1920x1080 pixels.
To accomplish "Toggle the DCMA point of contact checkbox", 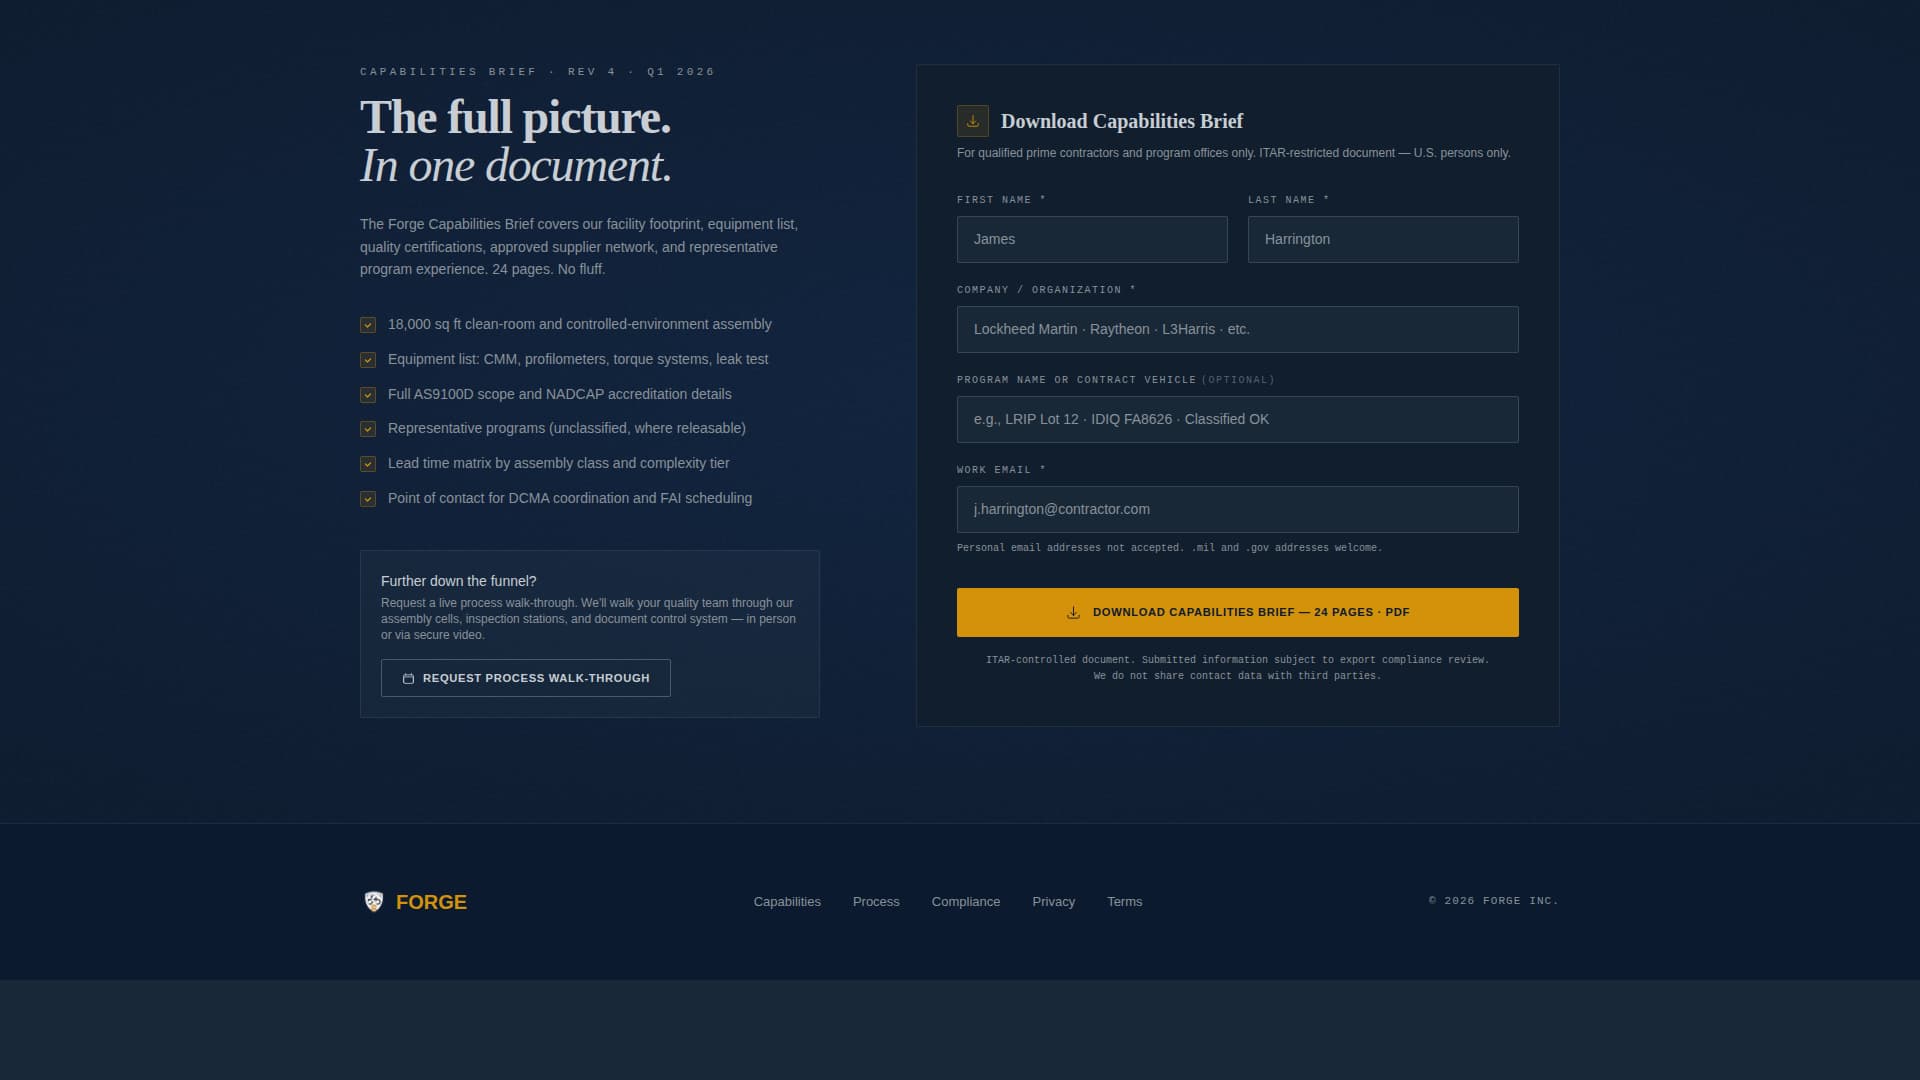I will pos(368,499).
